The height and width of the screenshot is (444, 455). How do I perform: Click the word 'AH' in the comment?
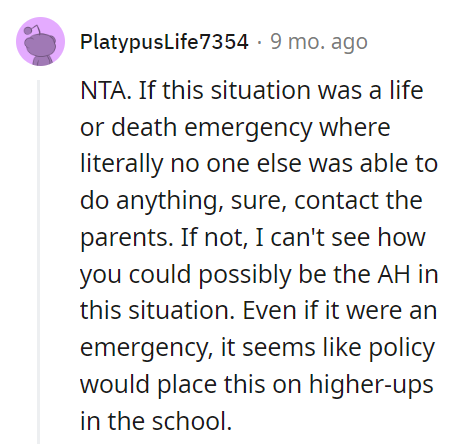click(x=393, y=274)
